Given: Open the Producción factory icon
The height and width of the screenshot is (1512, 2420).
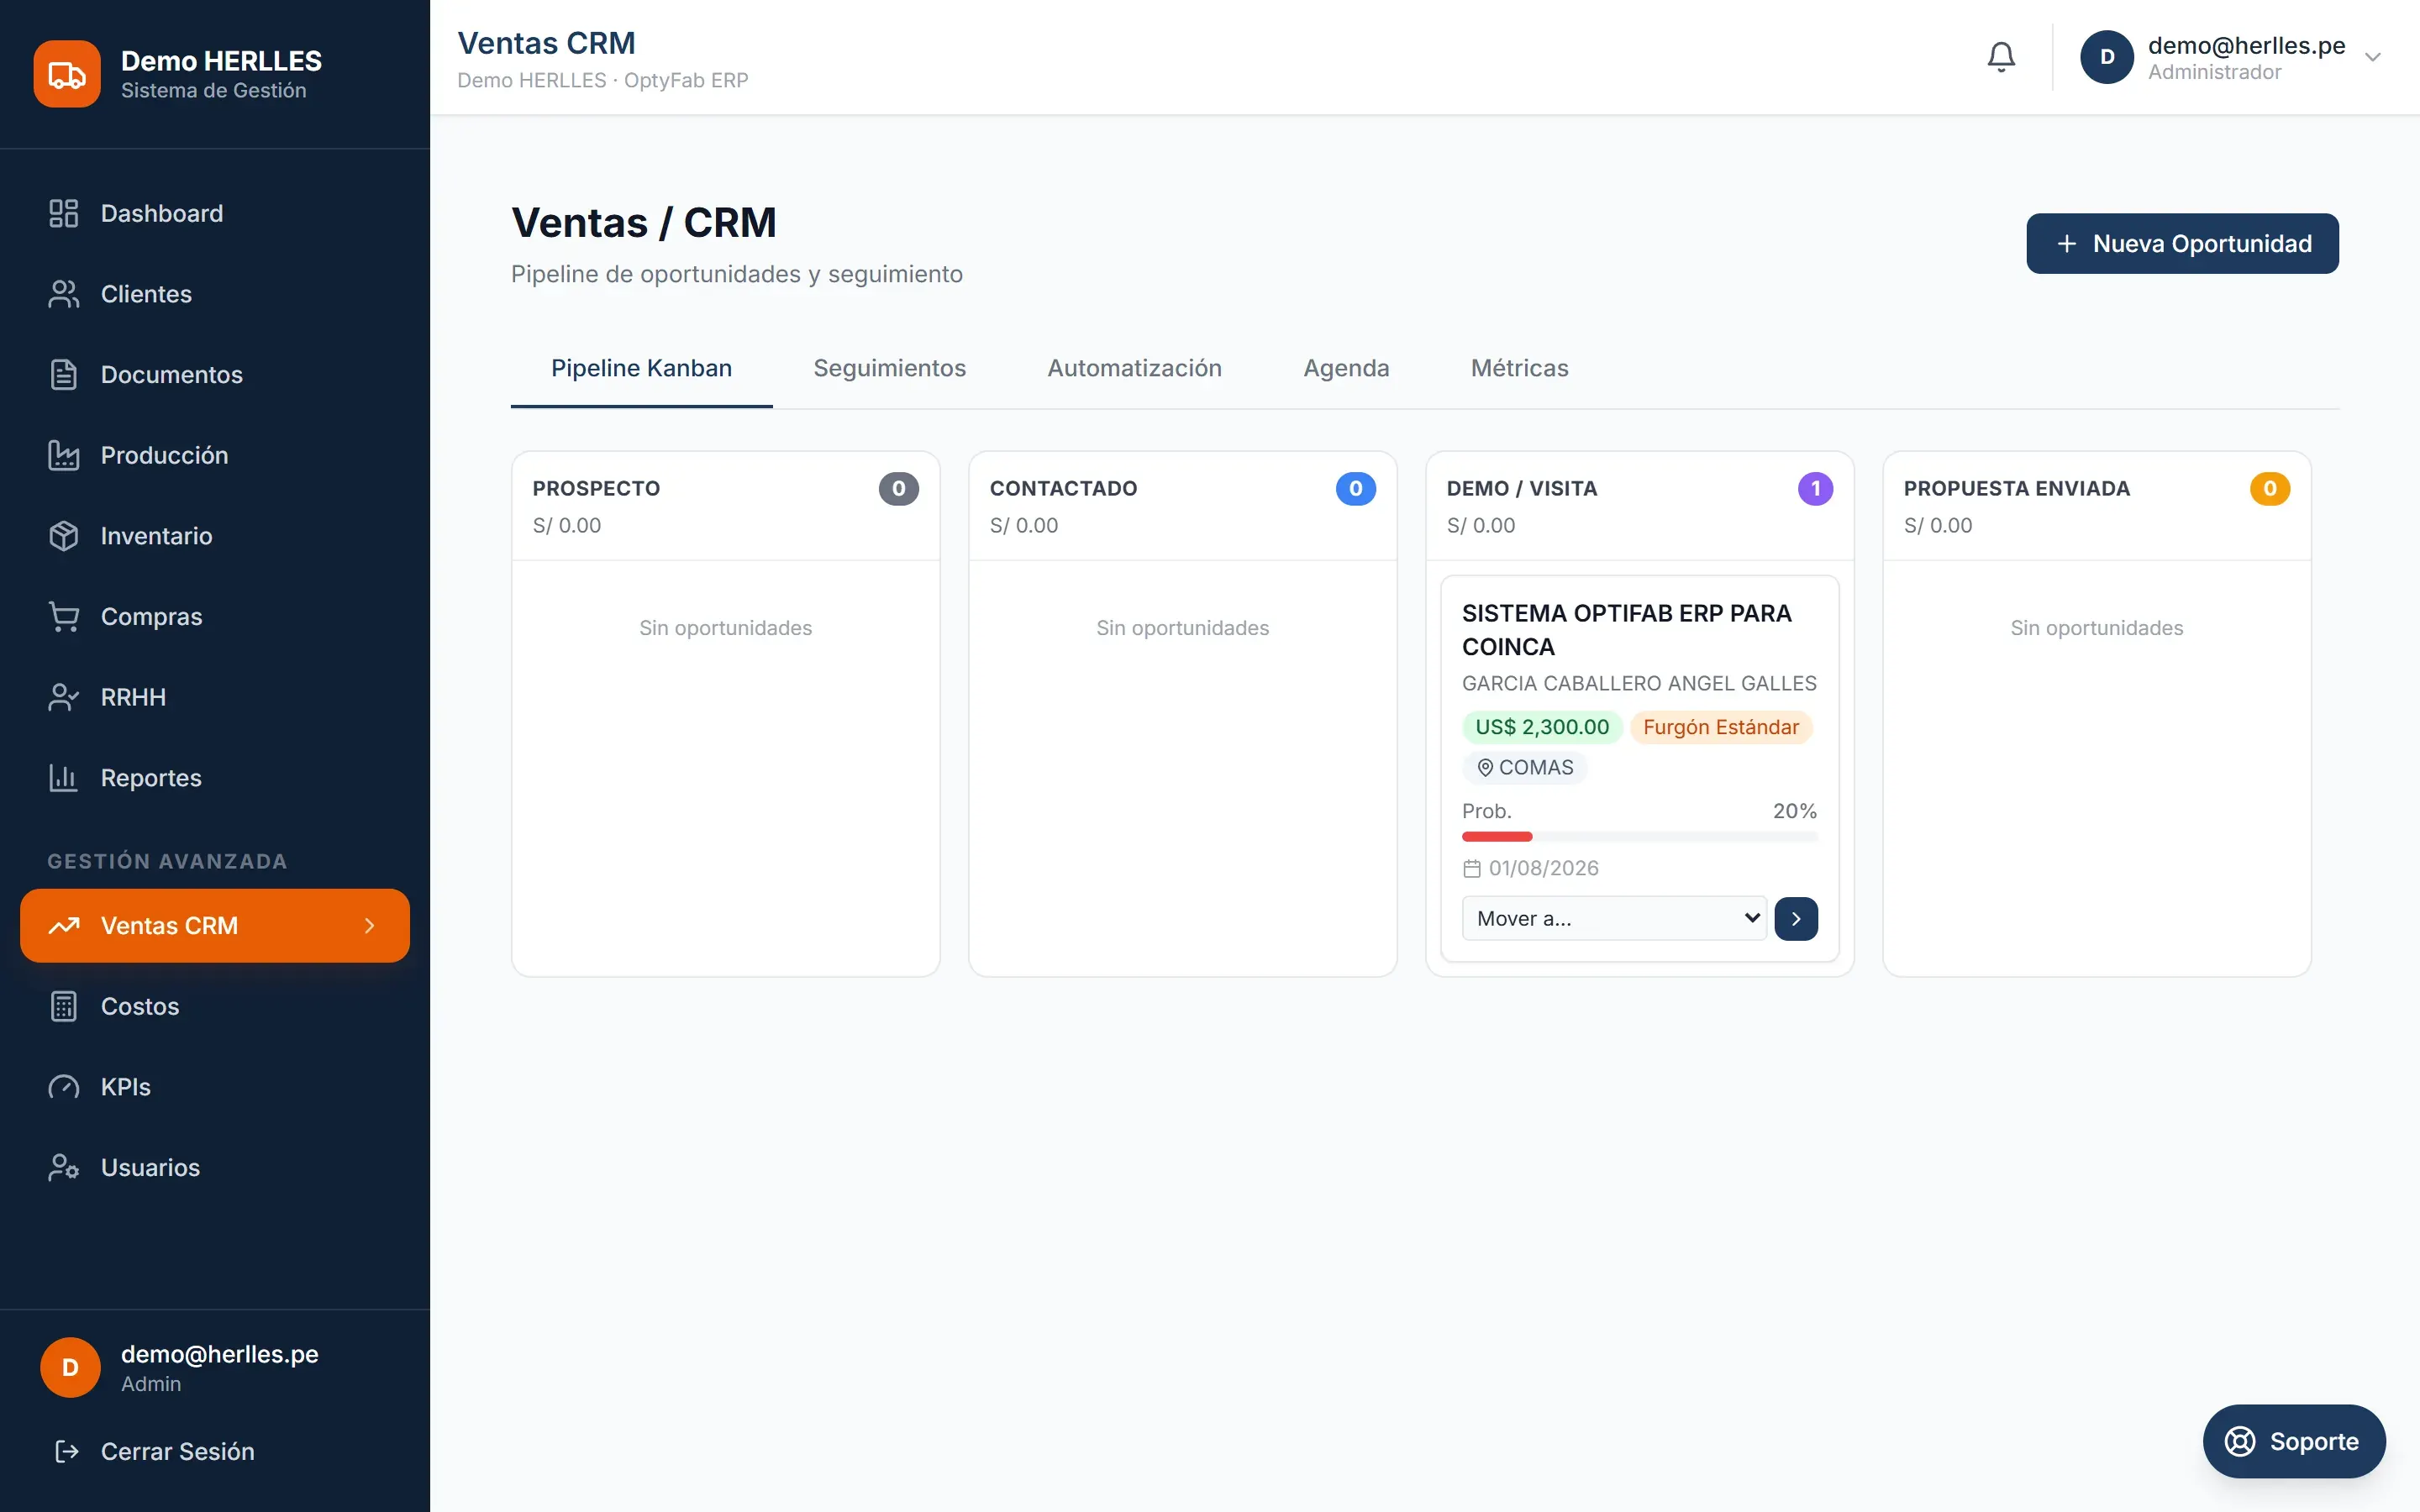Looking at the screenshot, I should [64, 455].
